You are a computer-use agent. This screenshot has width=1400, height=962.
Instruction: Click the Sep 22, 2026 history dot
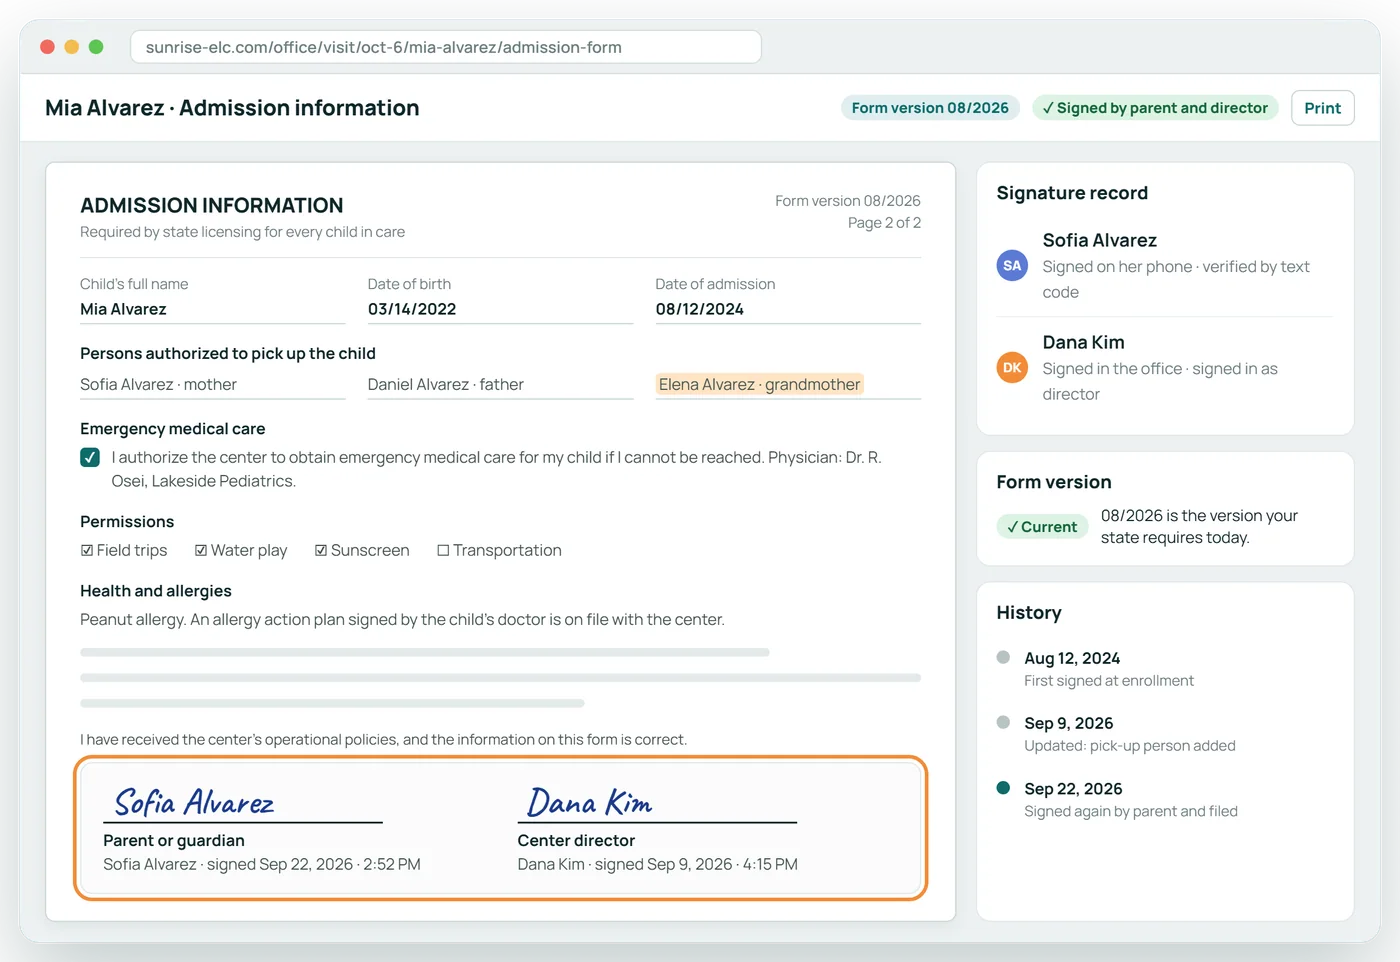click(x=1003, y=788)
